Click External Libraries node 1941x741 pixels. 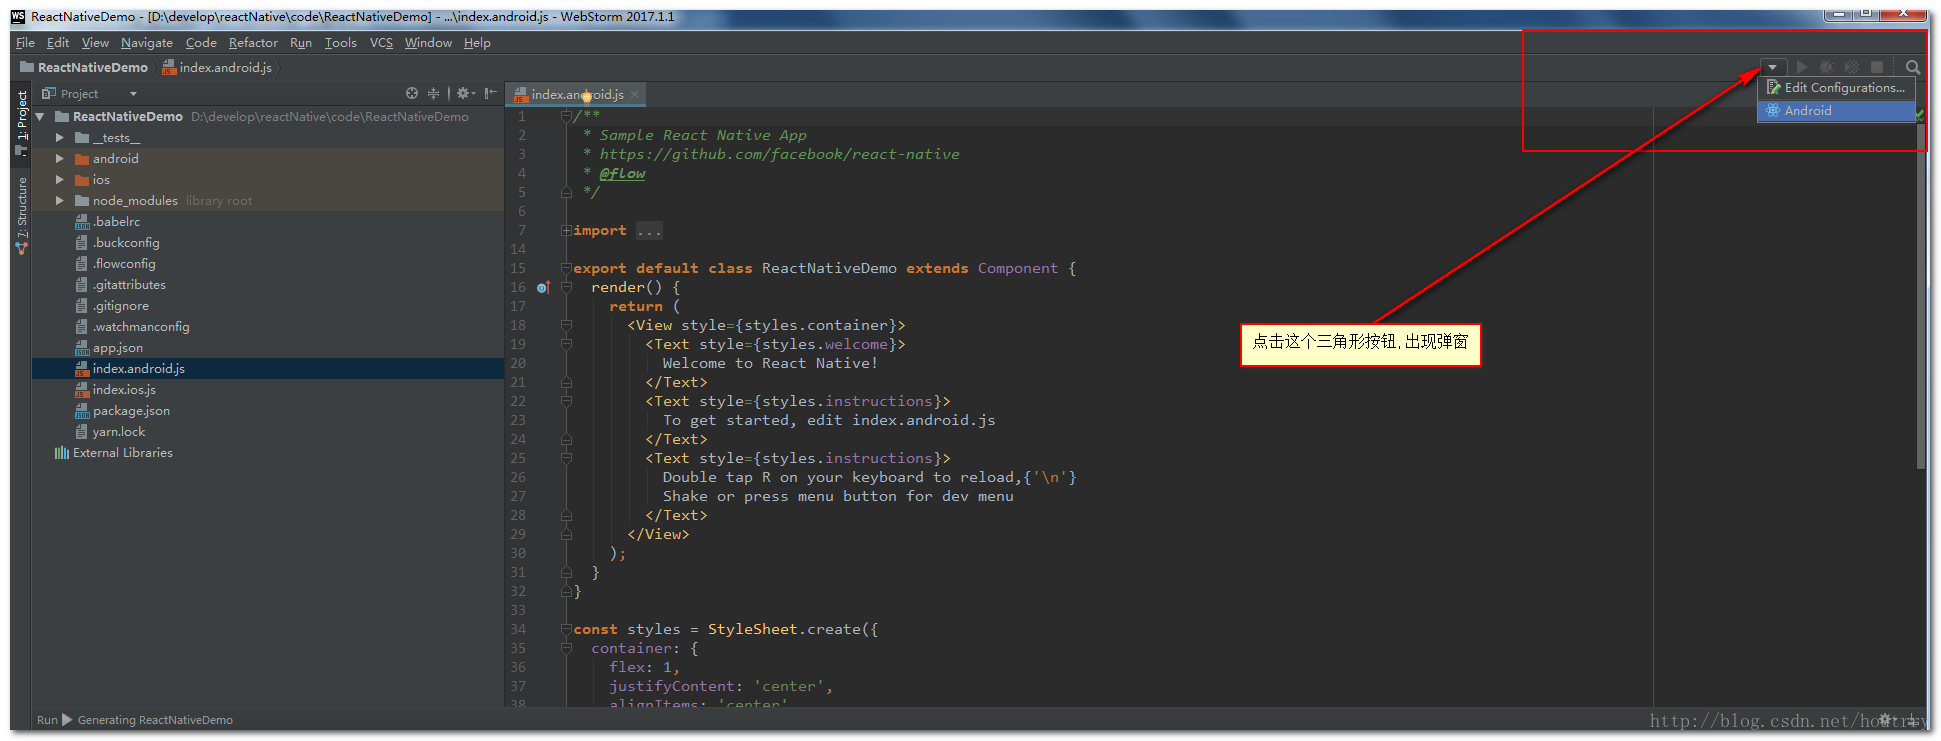[113, 453]
